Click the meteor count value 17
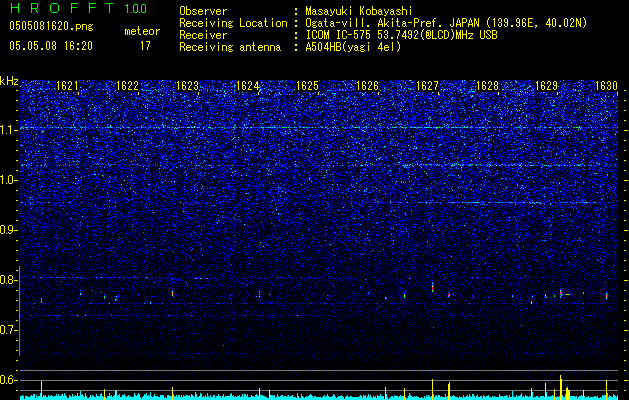 pyautogui.click(x=145, y=46)
